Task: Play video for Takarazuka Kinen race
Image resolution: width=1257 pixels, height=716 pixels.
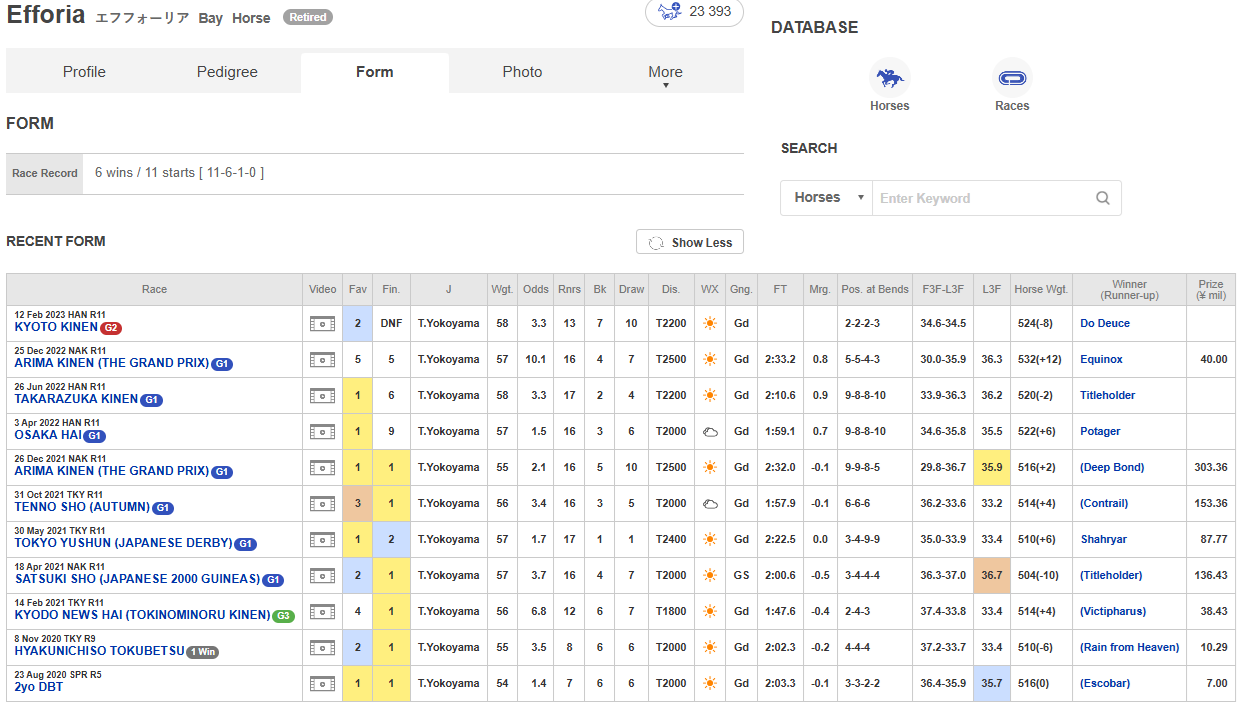Action: click(322, 396)
